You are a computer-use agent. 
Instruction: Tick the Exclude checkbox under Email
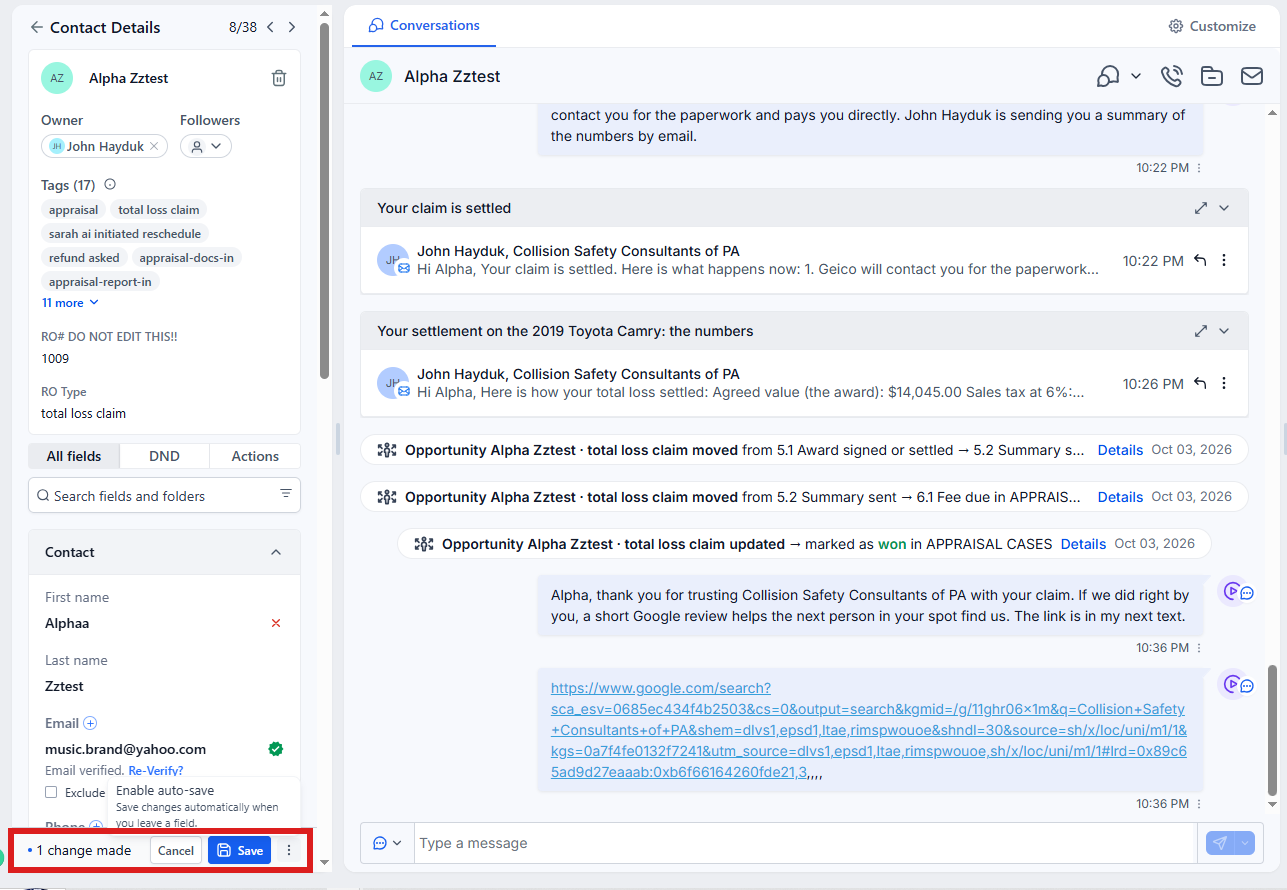point(51,792)
